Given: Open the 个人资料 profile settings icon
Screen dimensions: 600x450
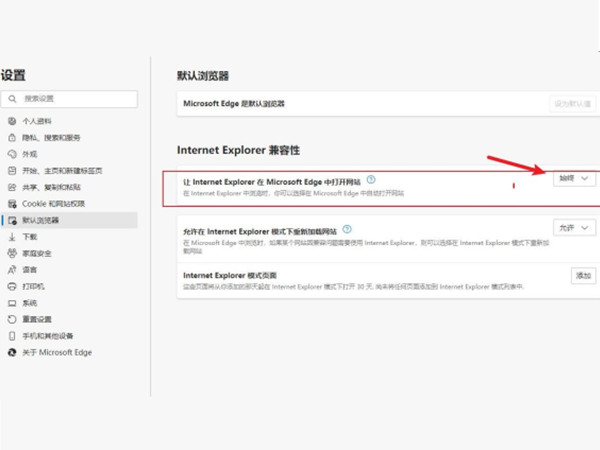Looking at the screenshot, I should (x=12, y=121).
